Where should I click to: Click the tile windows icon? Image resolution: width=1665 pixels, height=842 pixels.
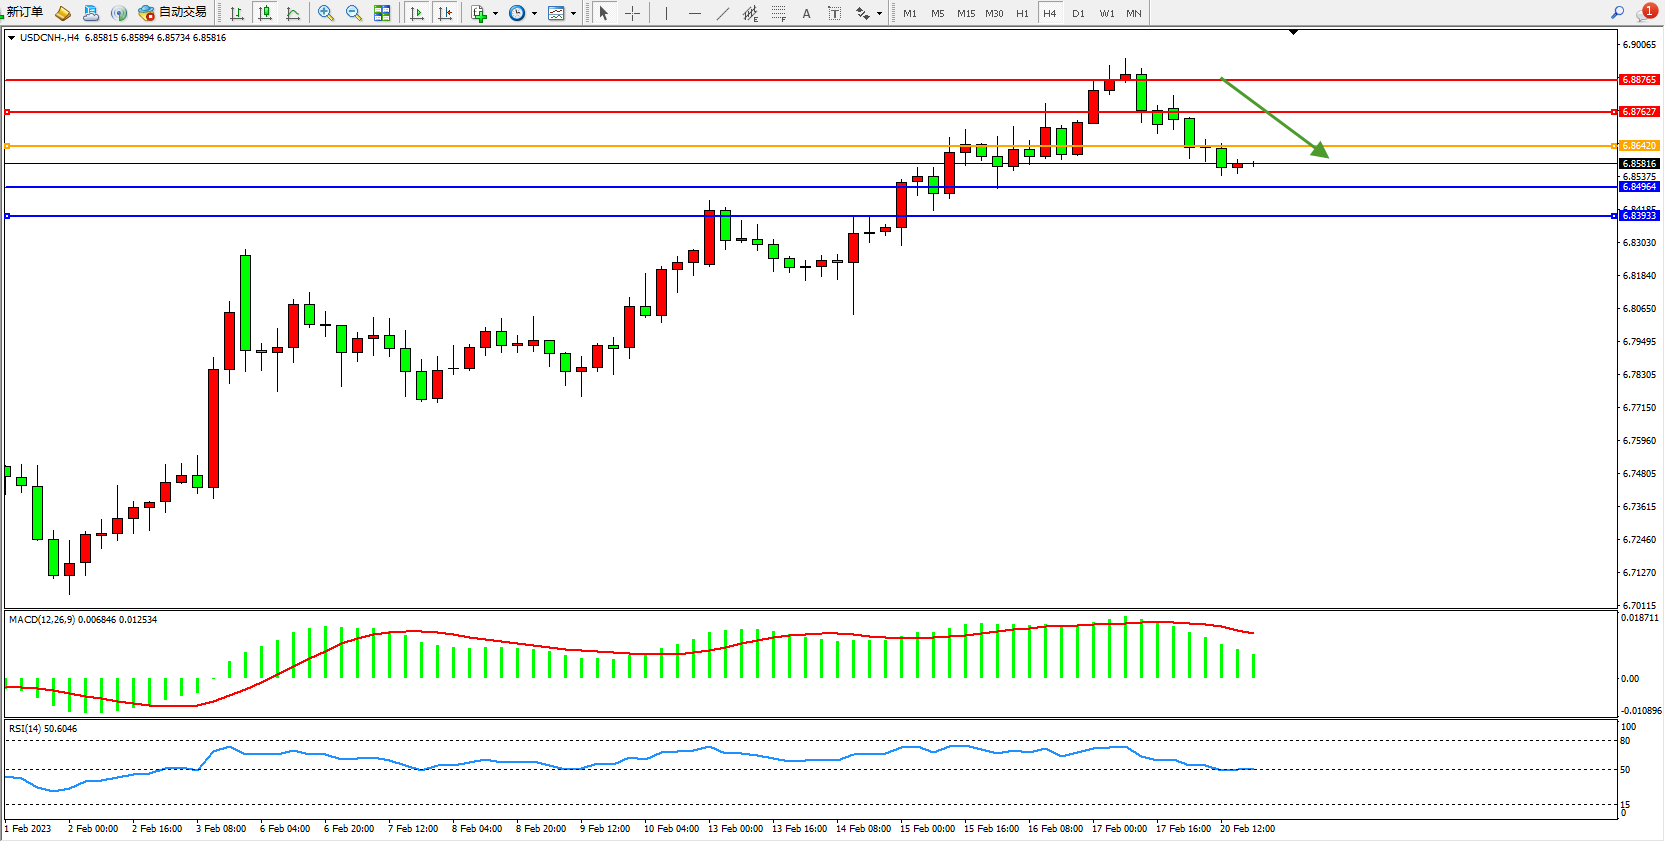point(382,13)
